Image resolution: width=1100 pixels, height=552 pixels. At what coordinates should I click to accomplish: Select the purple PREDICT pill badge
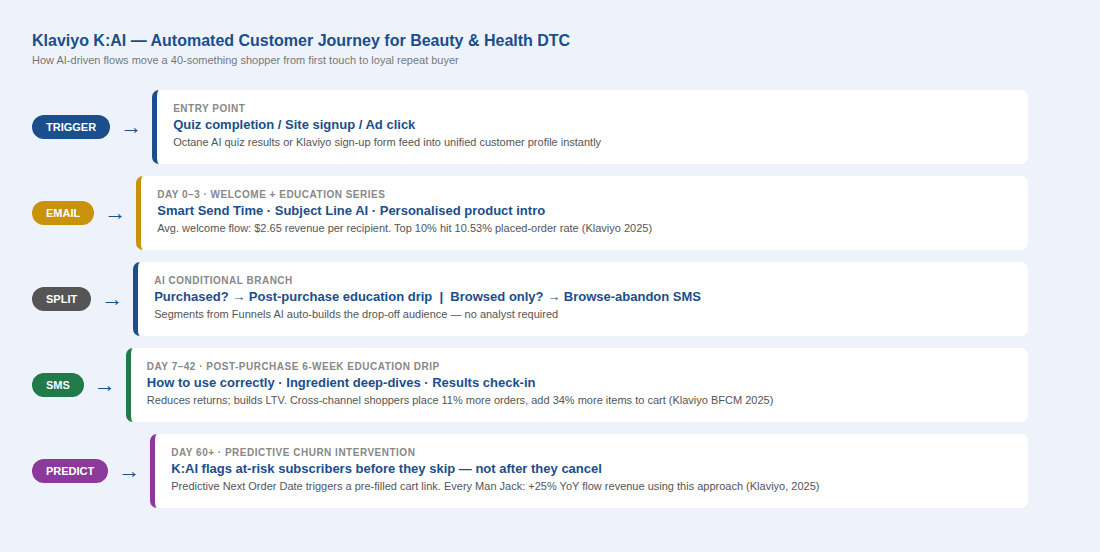(x=70, y=471)
